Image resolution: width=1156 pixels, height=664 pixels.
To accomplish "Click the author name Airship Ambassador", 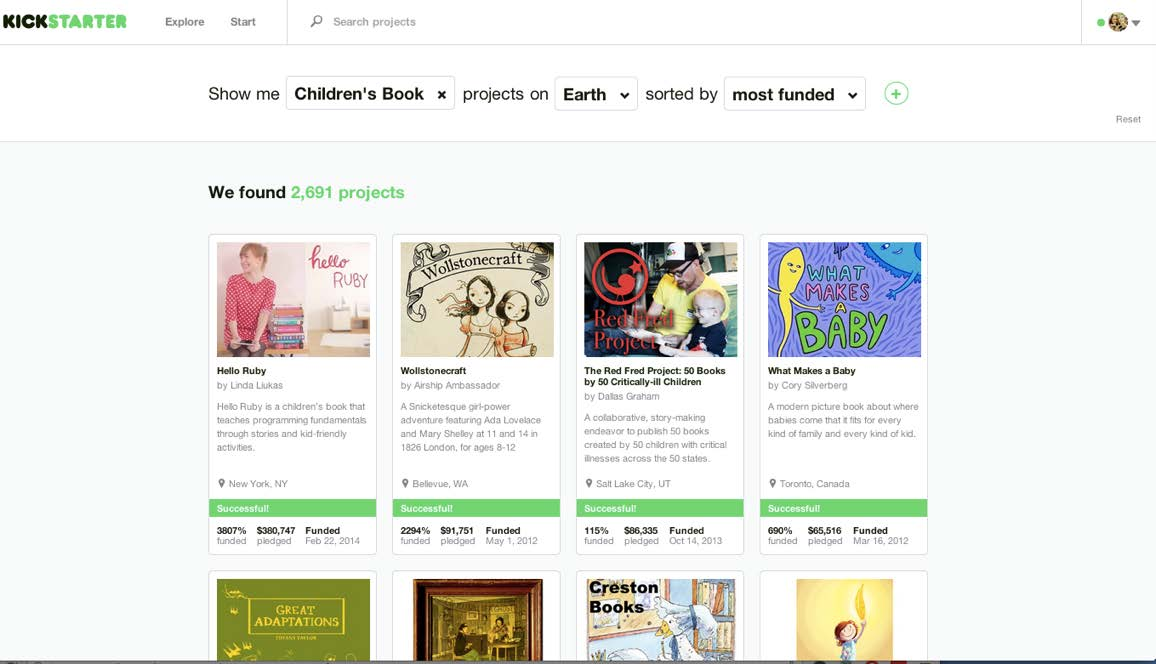I will [456, 385].
